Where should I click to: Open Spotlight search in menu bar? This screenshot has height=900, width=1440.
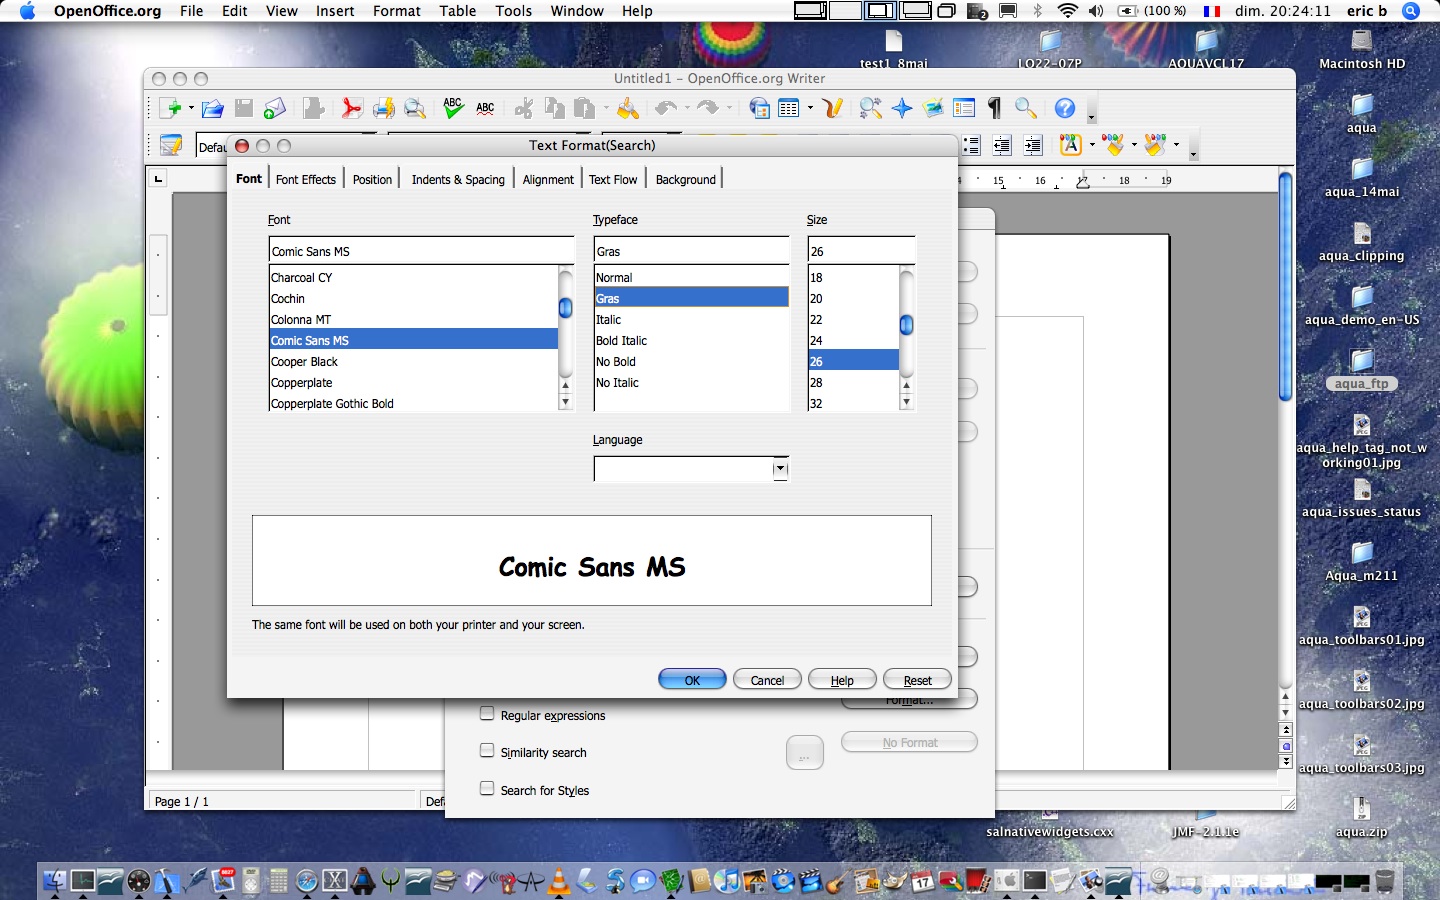1411,11
